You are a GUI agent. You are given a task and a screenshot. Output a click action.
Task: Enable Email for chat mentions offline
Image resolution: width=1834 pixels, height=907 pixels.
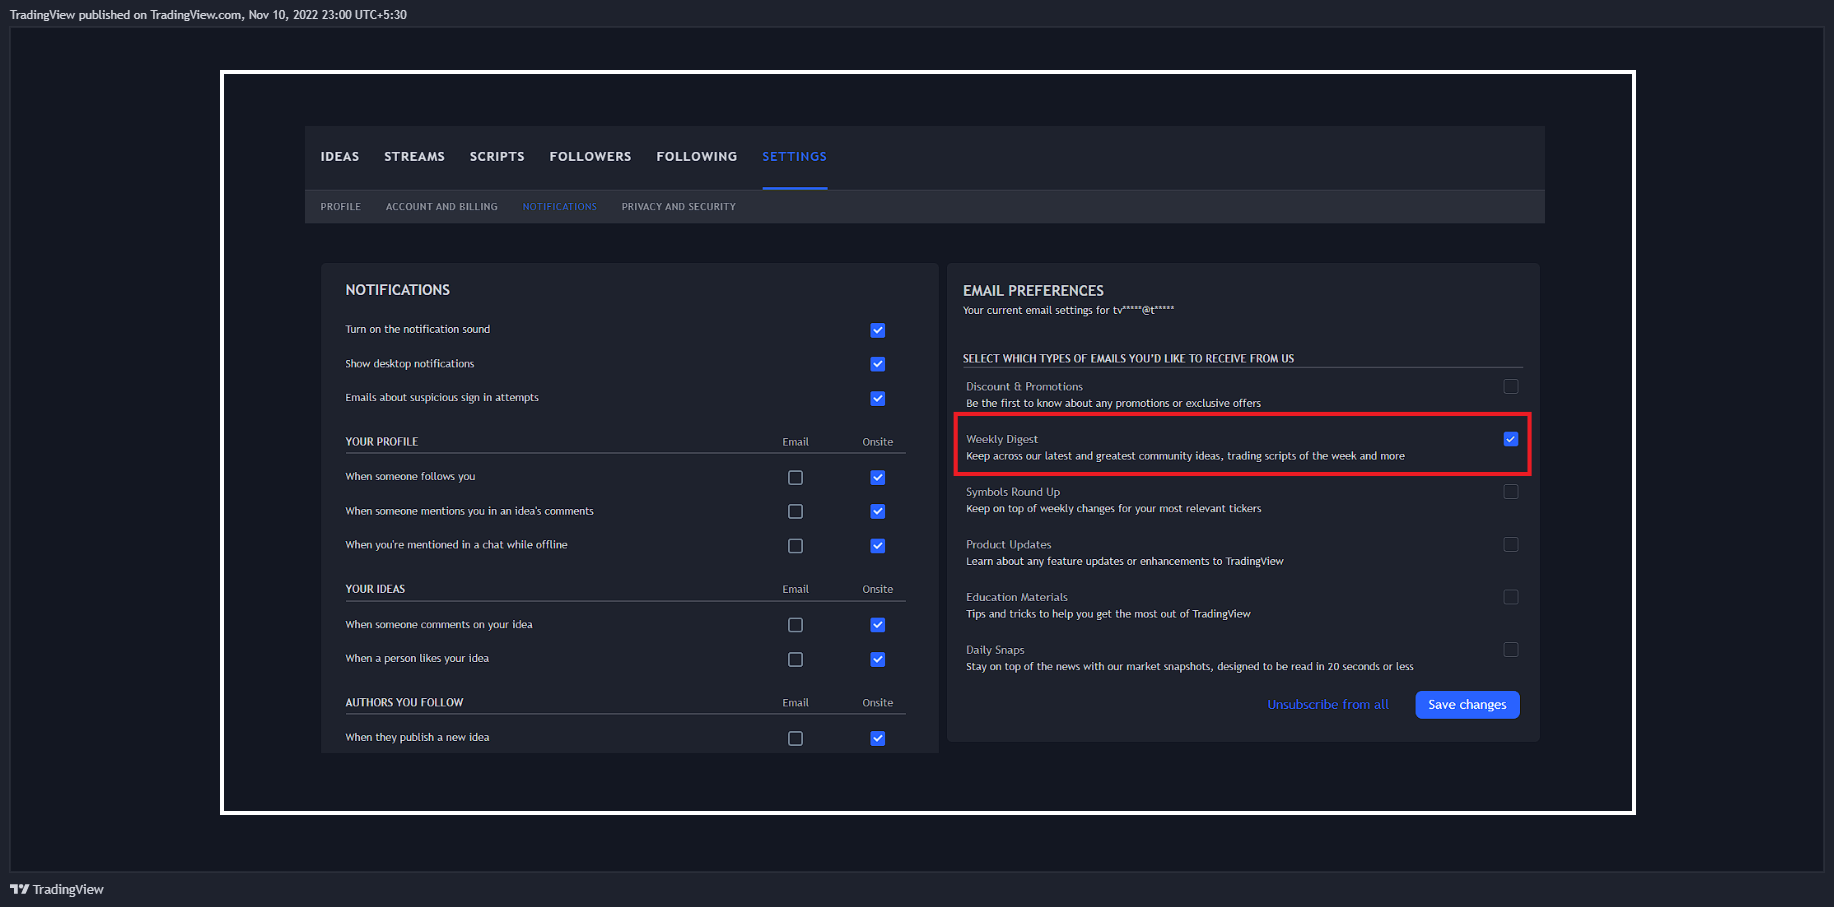click(795, 545)
